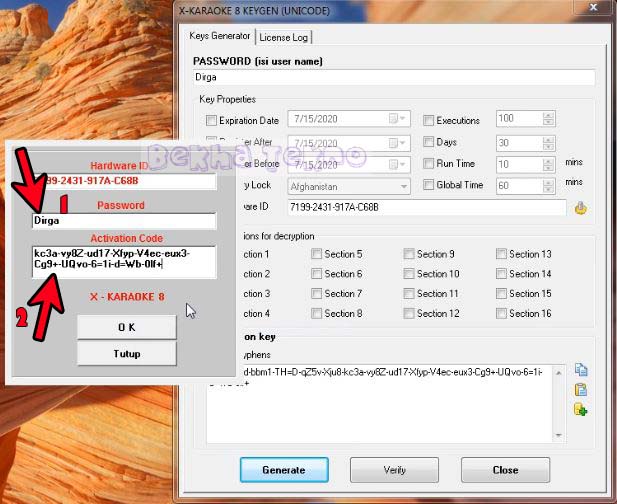The height and width of the screenshot is (504, 617).
Task: Close the X-Karaoke 8 Keygen window
Action: (593, 7)
